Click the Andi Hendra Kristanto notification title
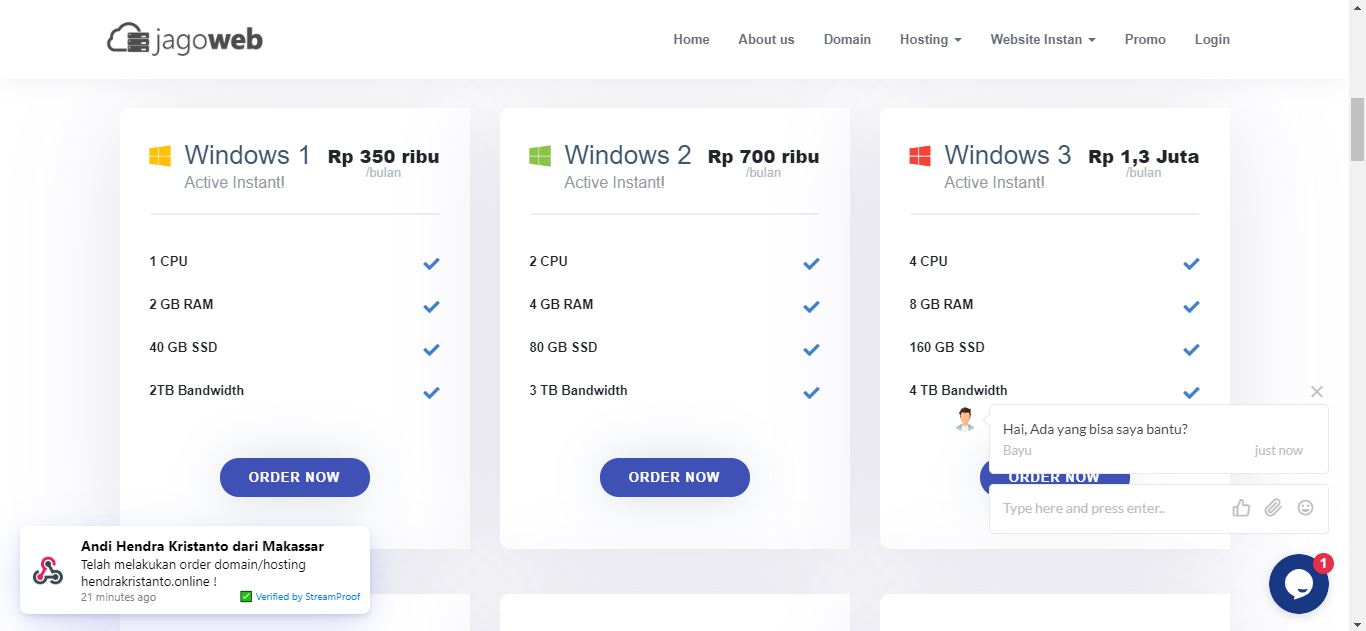 [x=202, y=546]
